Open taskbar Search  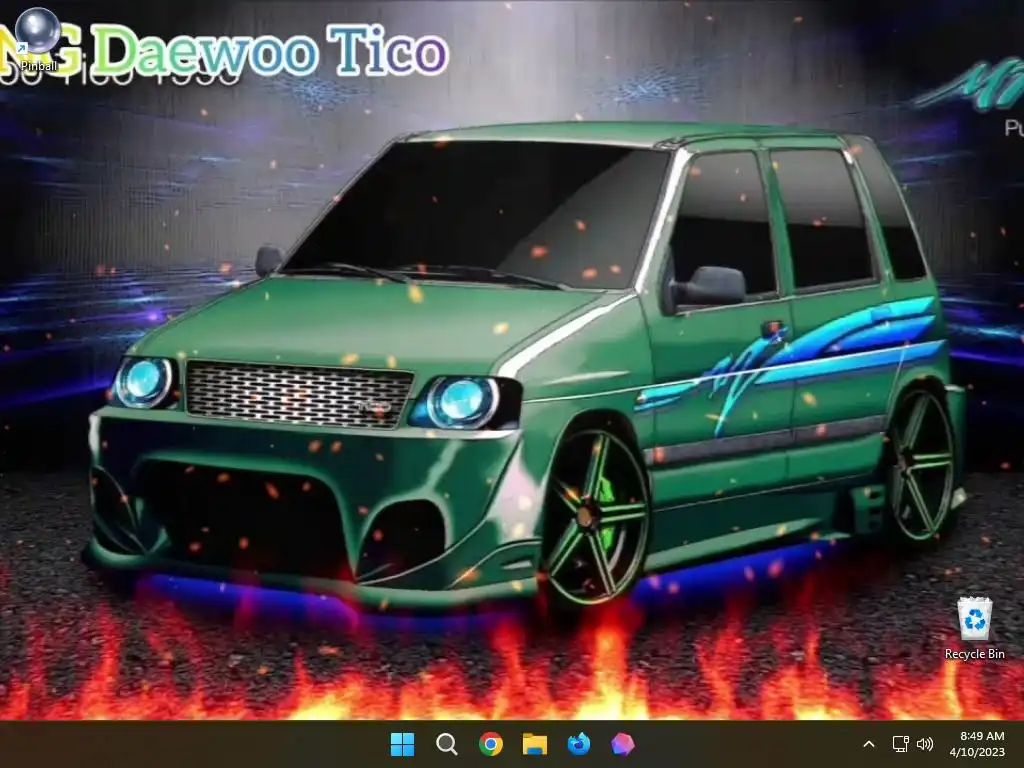click(x=447, y=744)
